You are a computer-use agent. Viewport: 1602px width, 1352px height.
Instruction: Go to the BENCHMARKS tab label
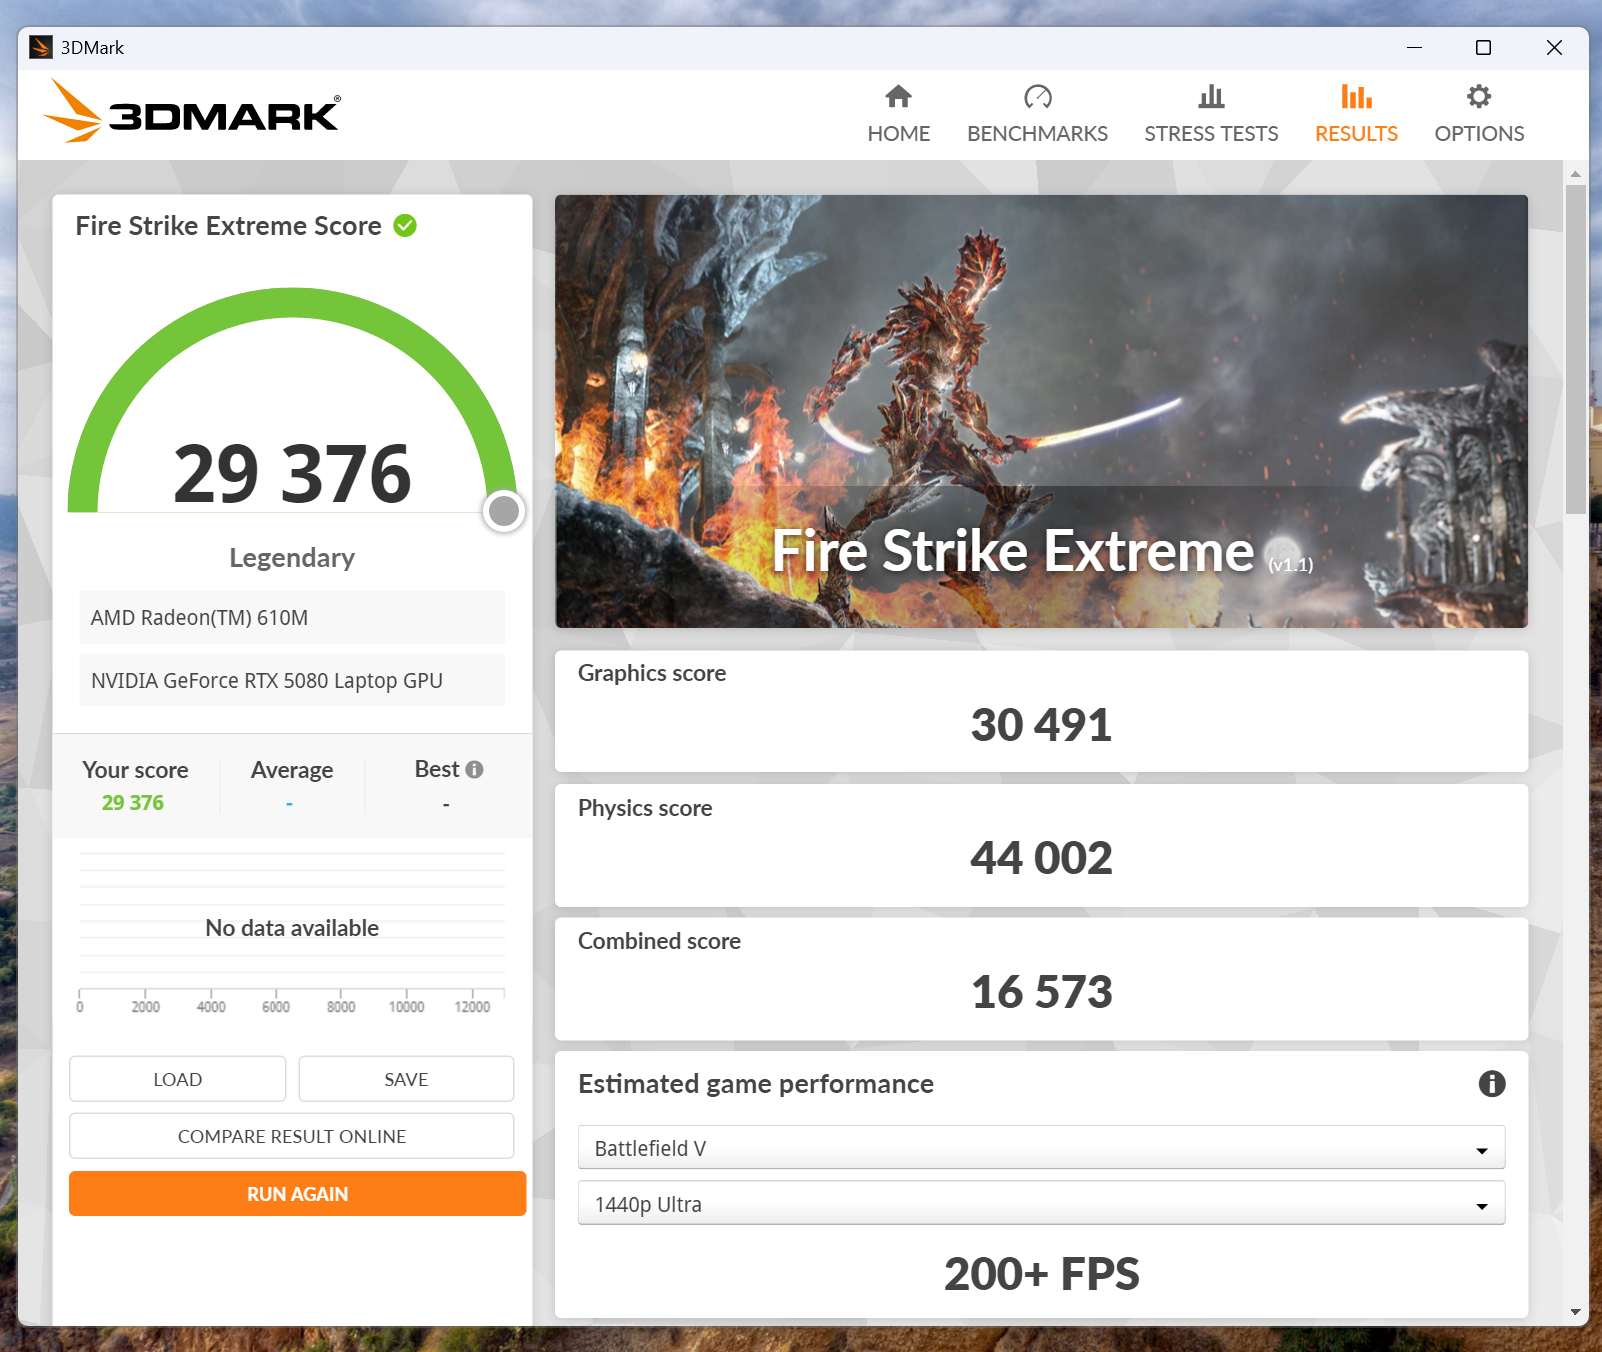(1037, 134)
